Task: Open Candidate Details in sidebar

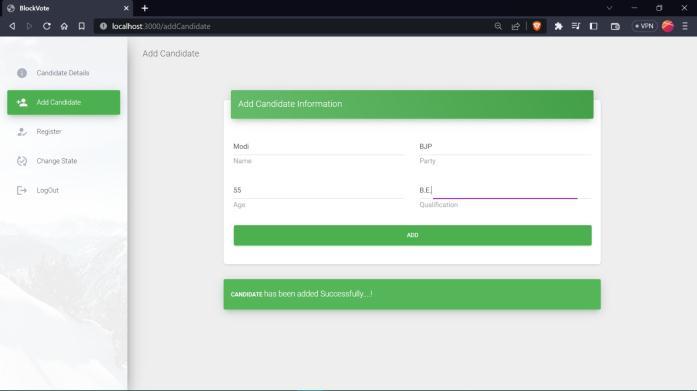Action: [x=64, y=73]
